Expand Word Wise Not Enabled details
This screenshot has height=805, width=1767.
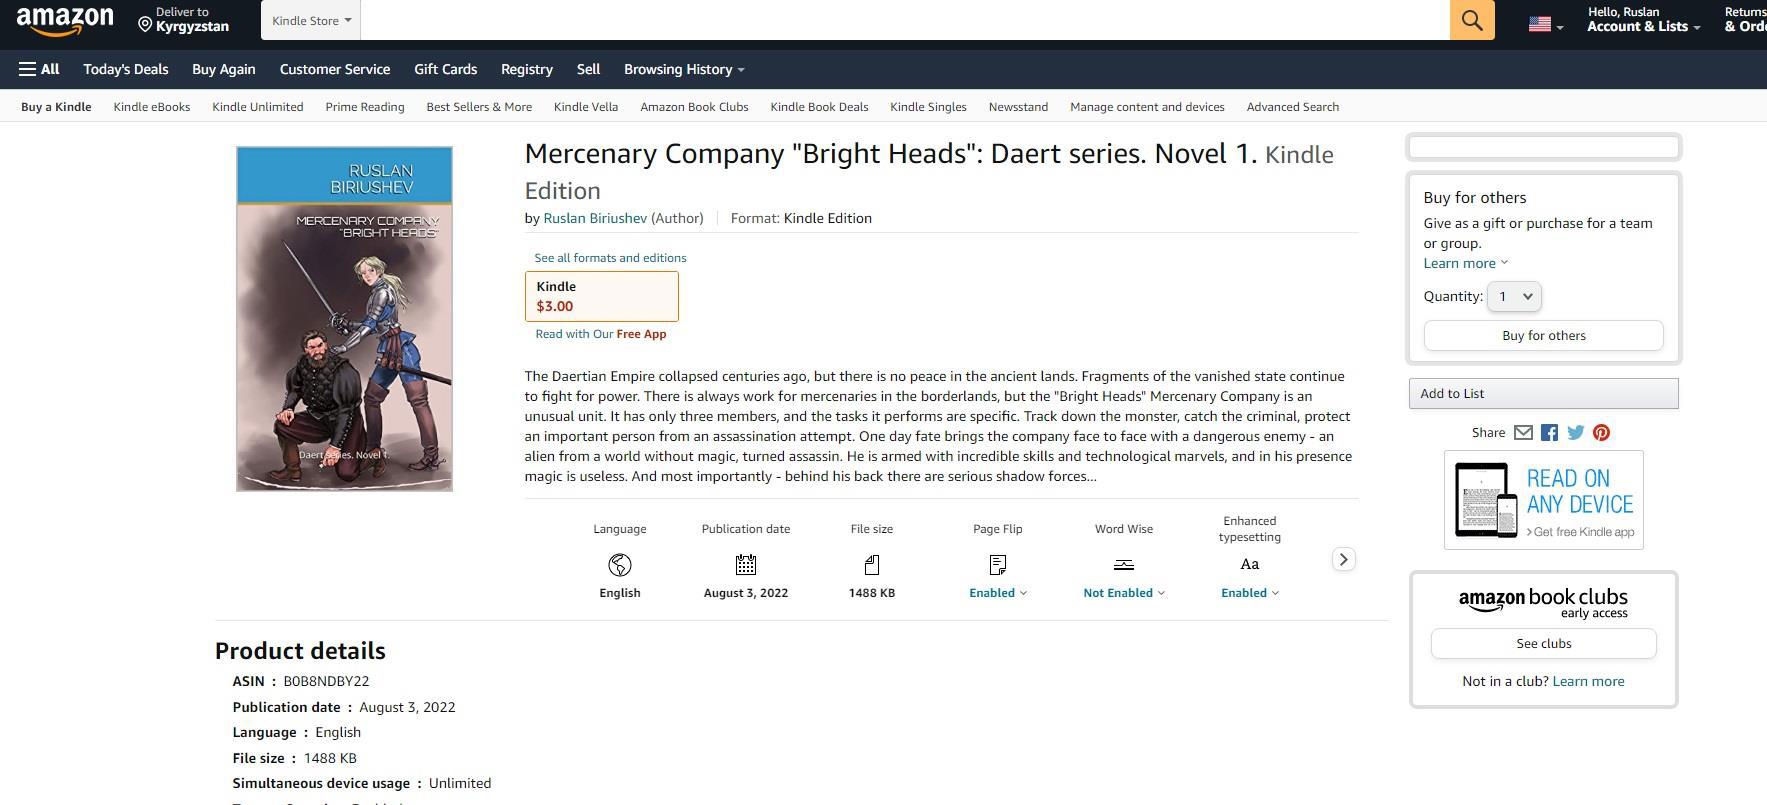1123,593
